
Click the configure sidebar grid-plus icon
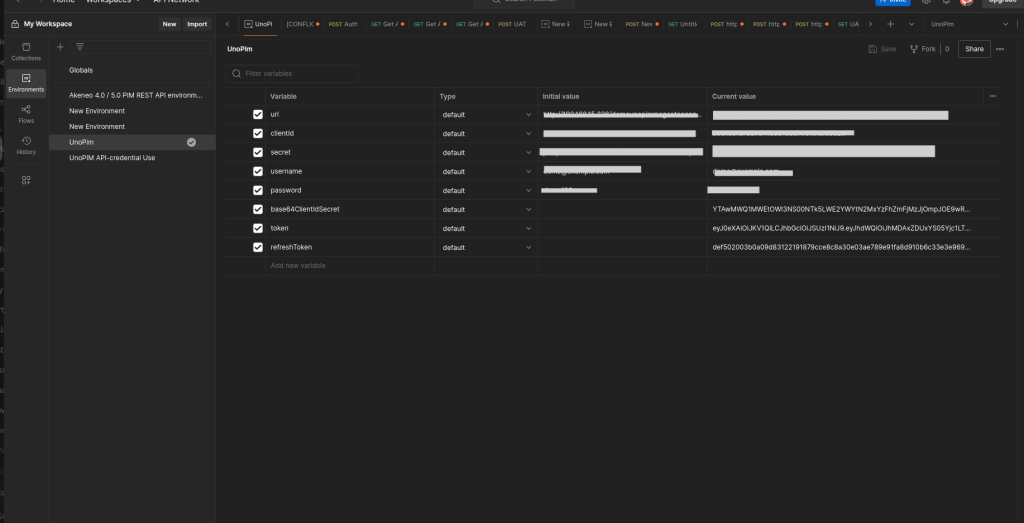pos(26,180)
